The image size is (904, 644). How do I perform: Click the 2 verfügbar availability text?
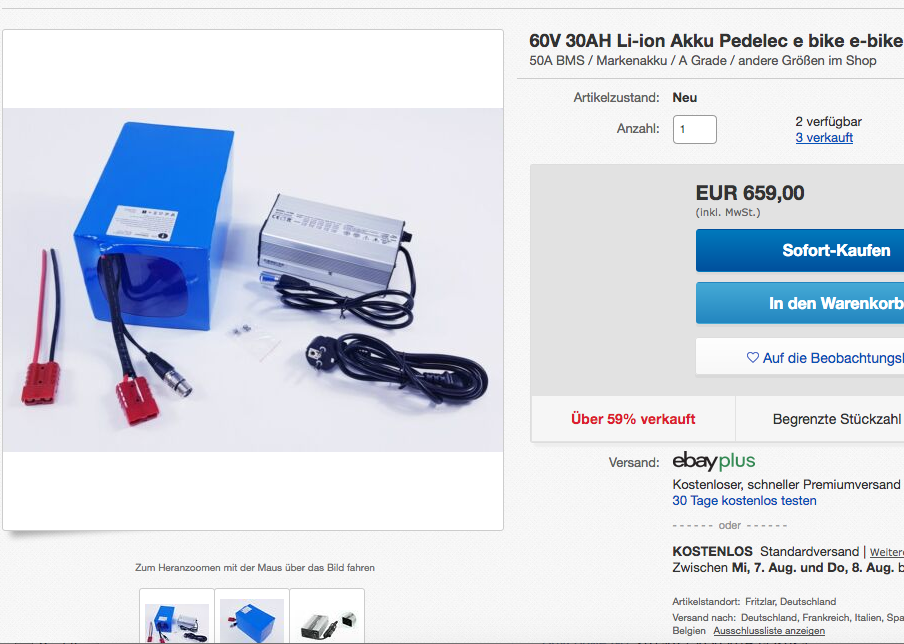tap(828, 122)
